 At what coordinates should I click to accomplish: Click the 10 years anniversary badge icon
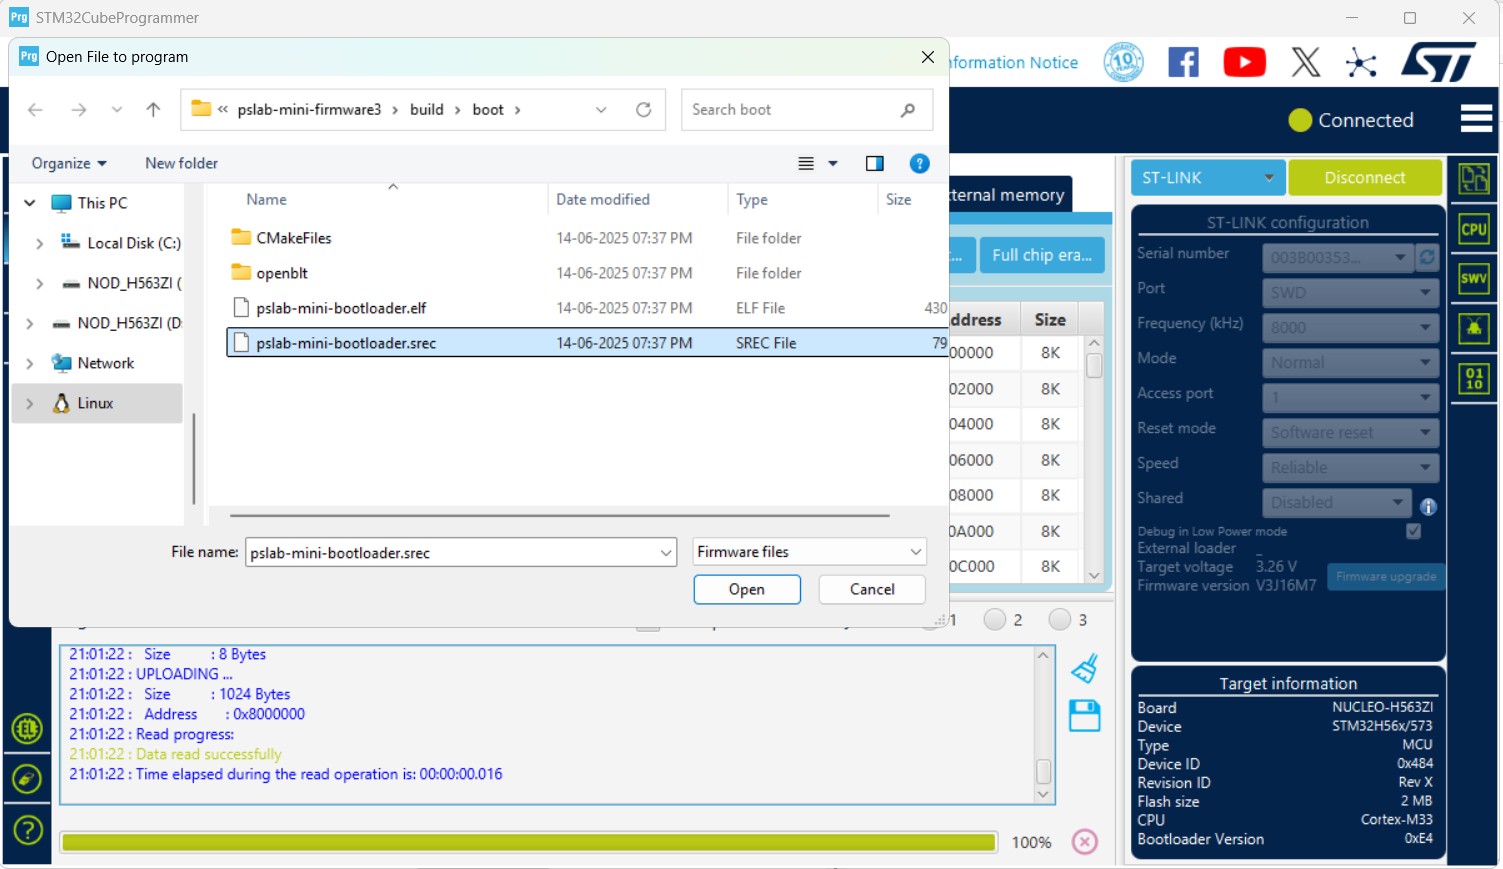click(1123, 62)
